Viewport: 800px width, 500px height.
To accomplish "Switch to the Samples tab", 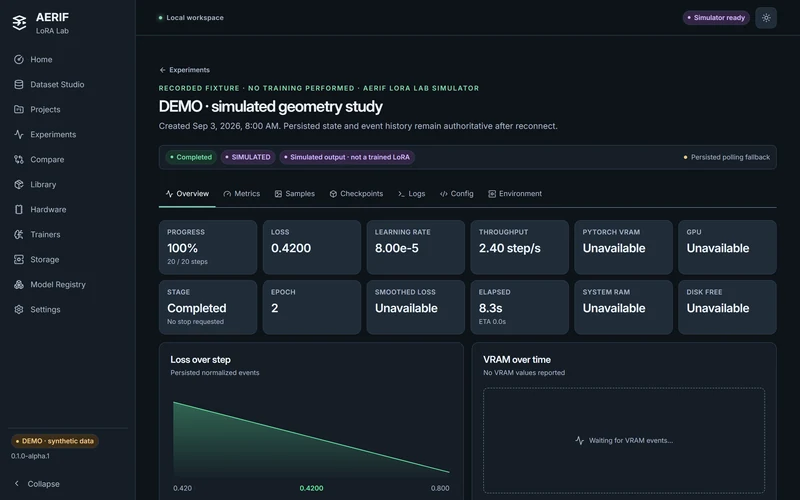I will (x=295, y=194).
